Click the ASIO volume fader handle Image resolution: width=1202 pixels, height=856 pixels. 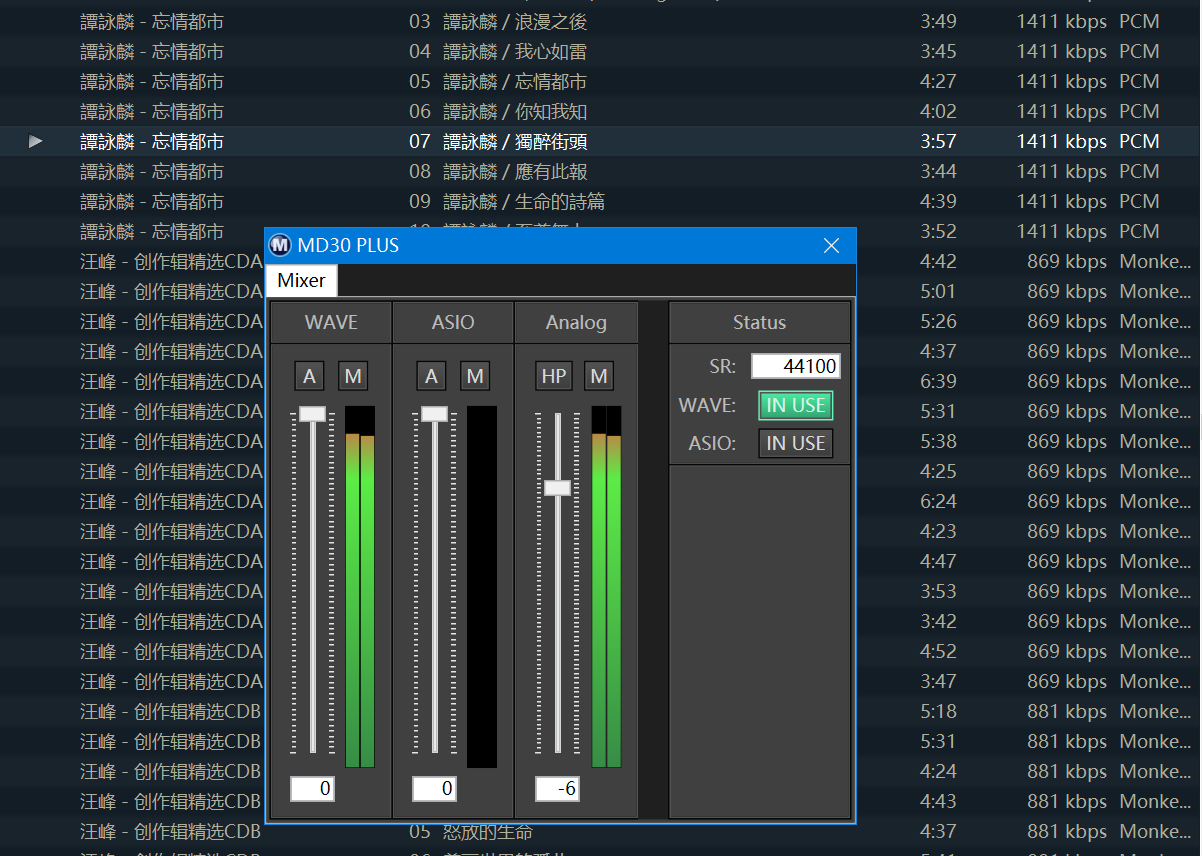click(x=434, y=413)
